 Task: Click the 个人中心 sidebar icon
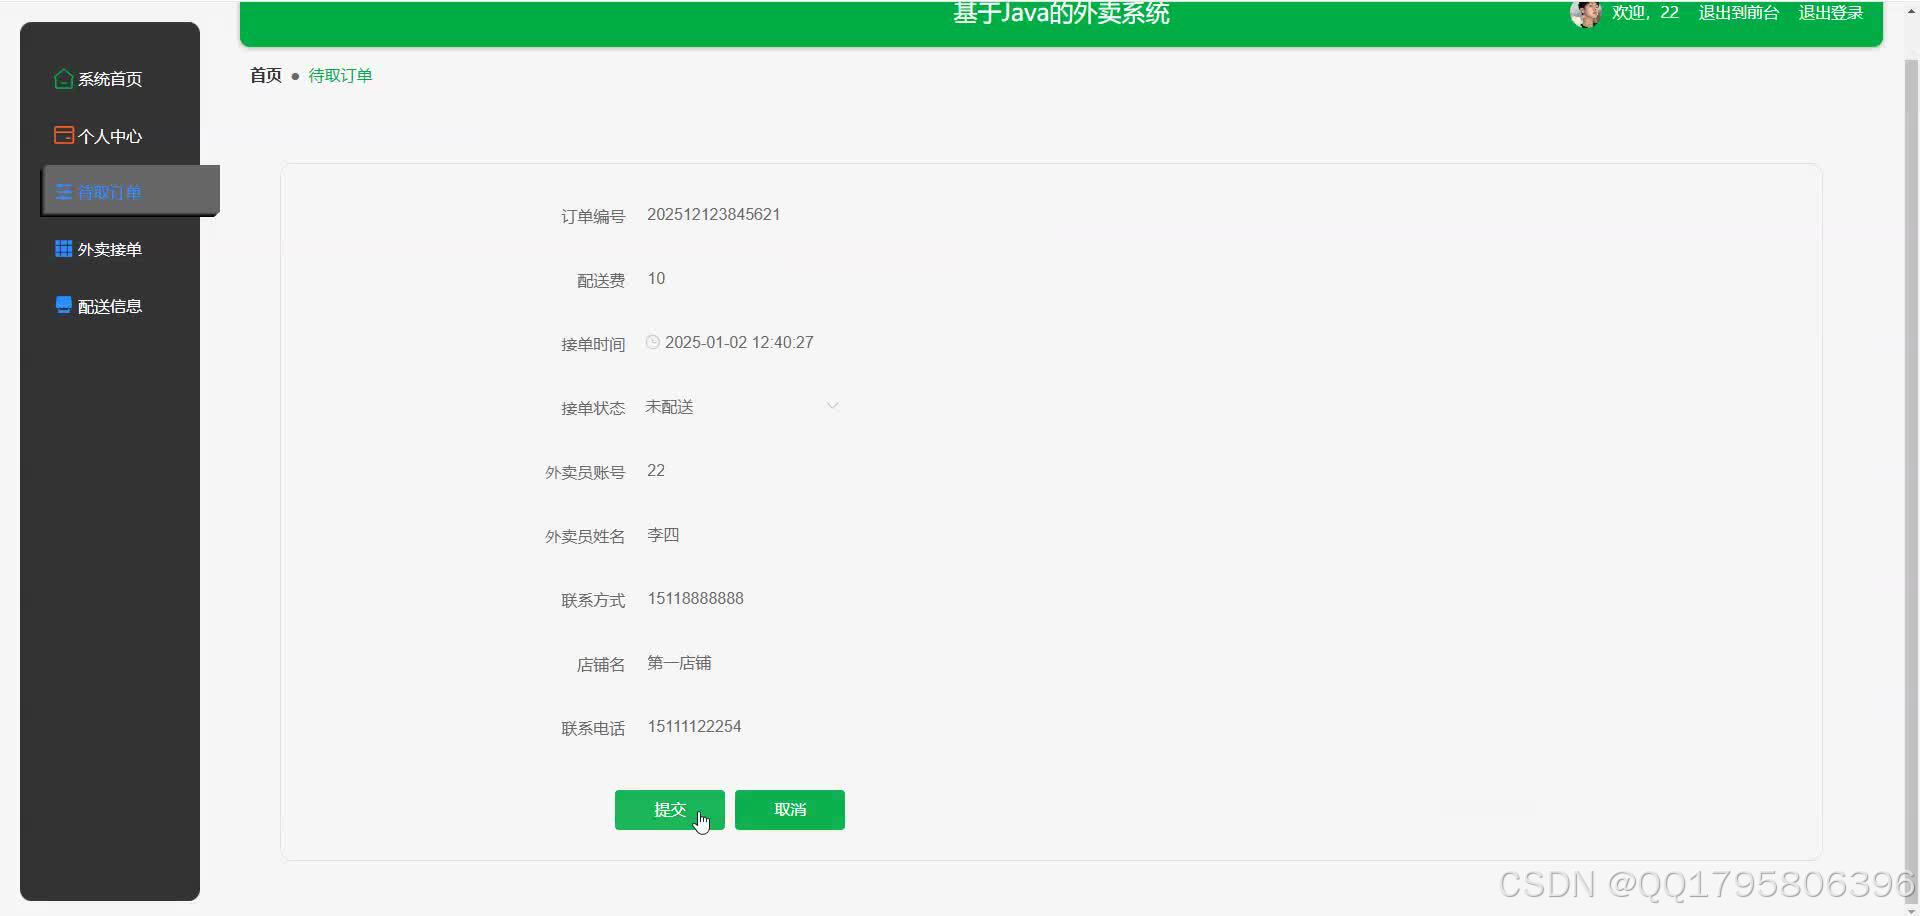pyautogui.click(x=63, y=134)
